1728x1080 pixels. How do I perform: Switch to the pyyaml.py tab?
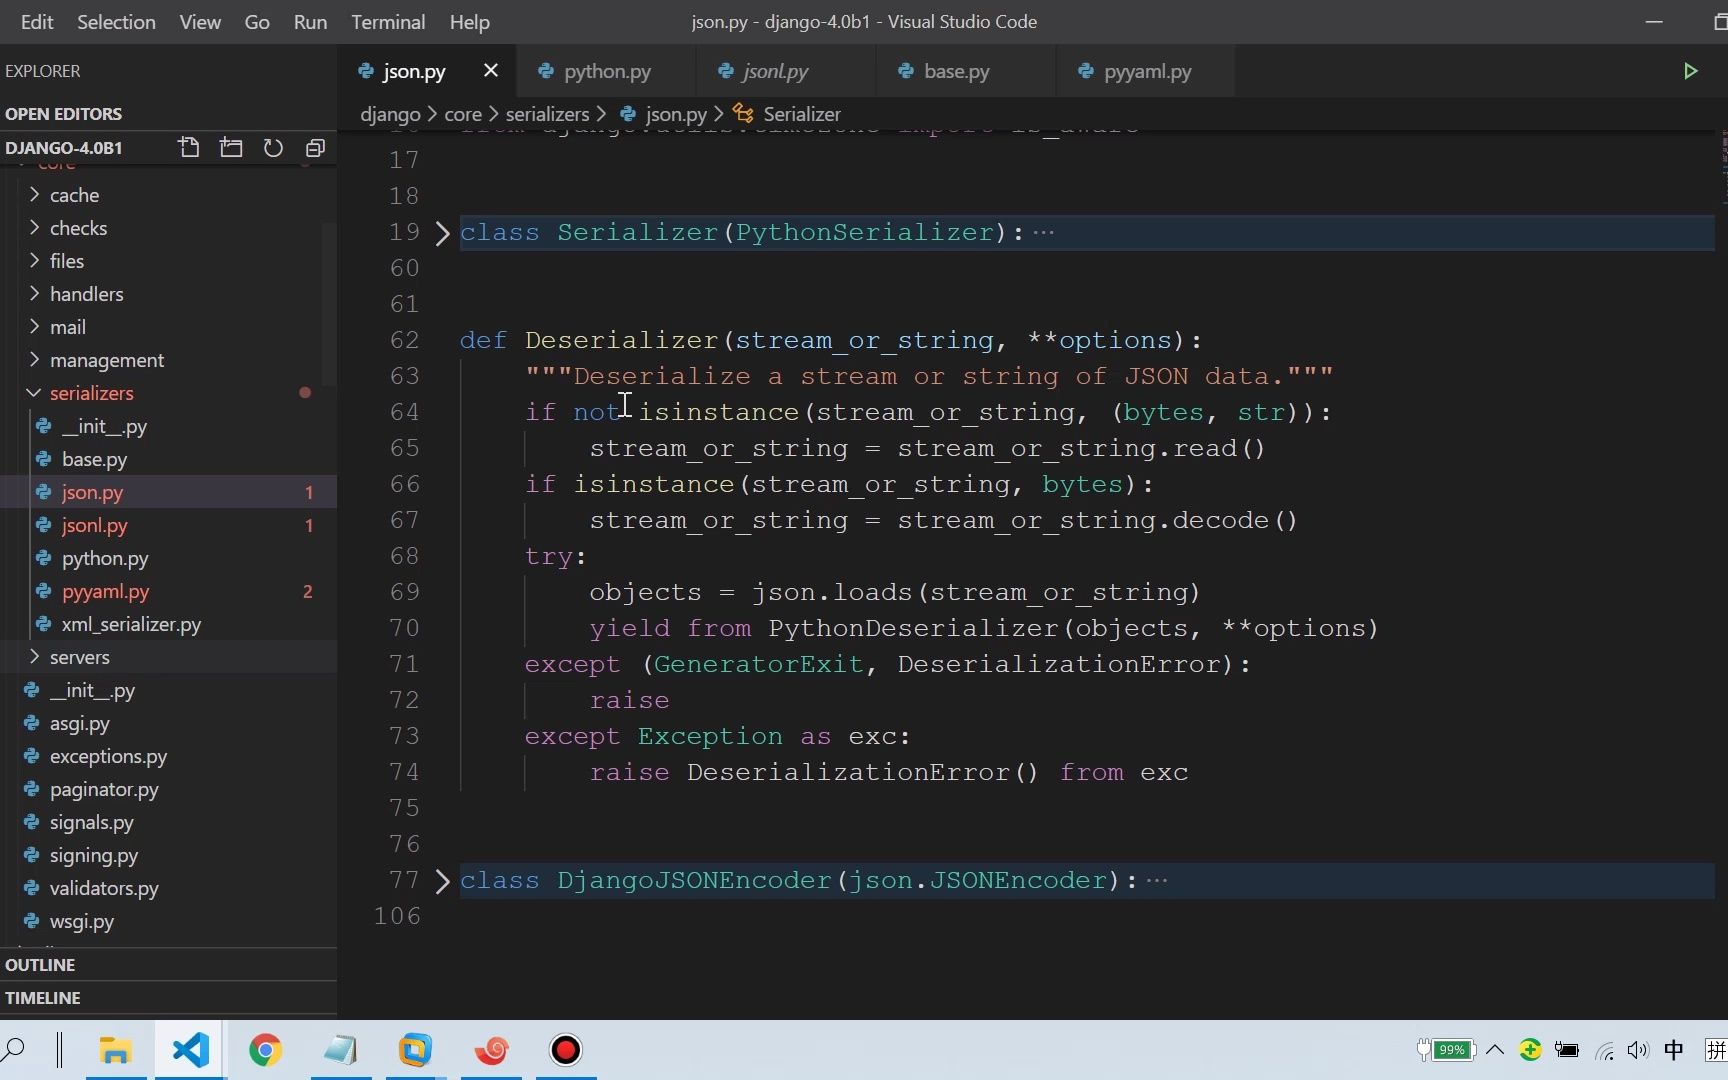(1146, 71)
